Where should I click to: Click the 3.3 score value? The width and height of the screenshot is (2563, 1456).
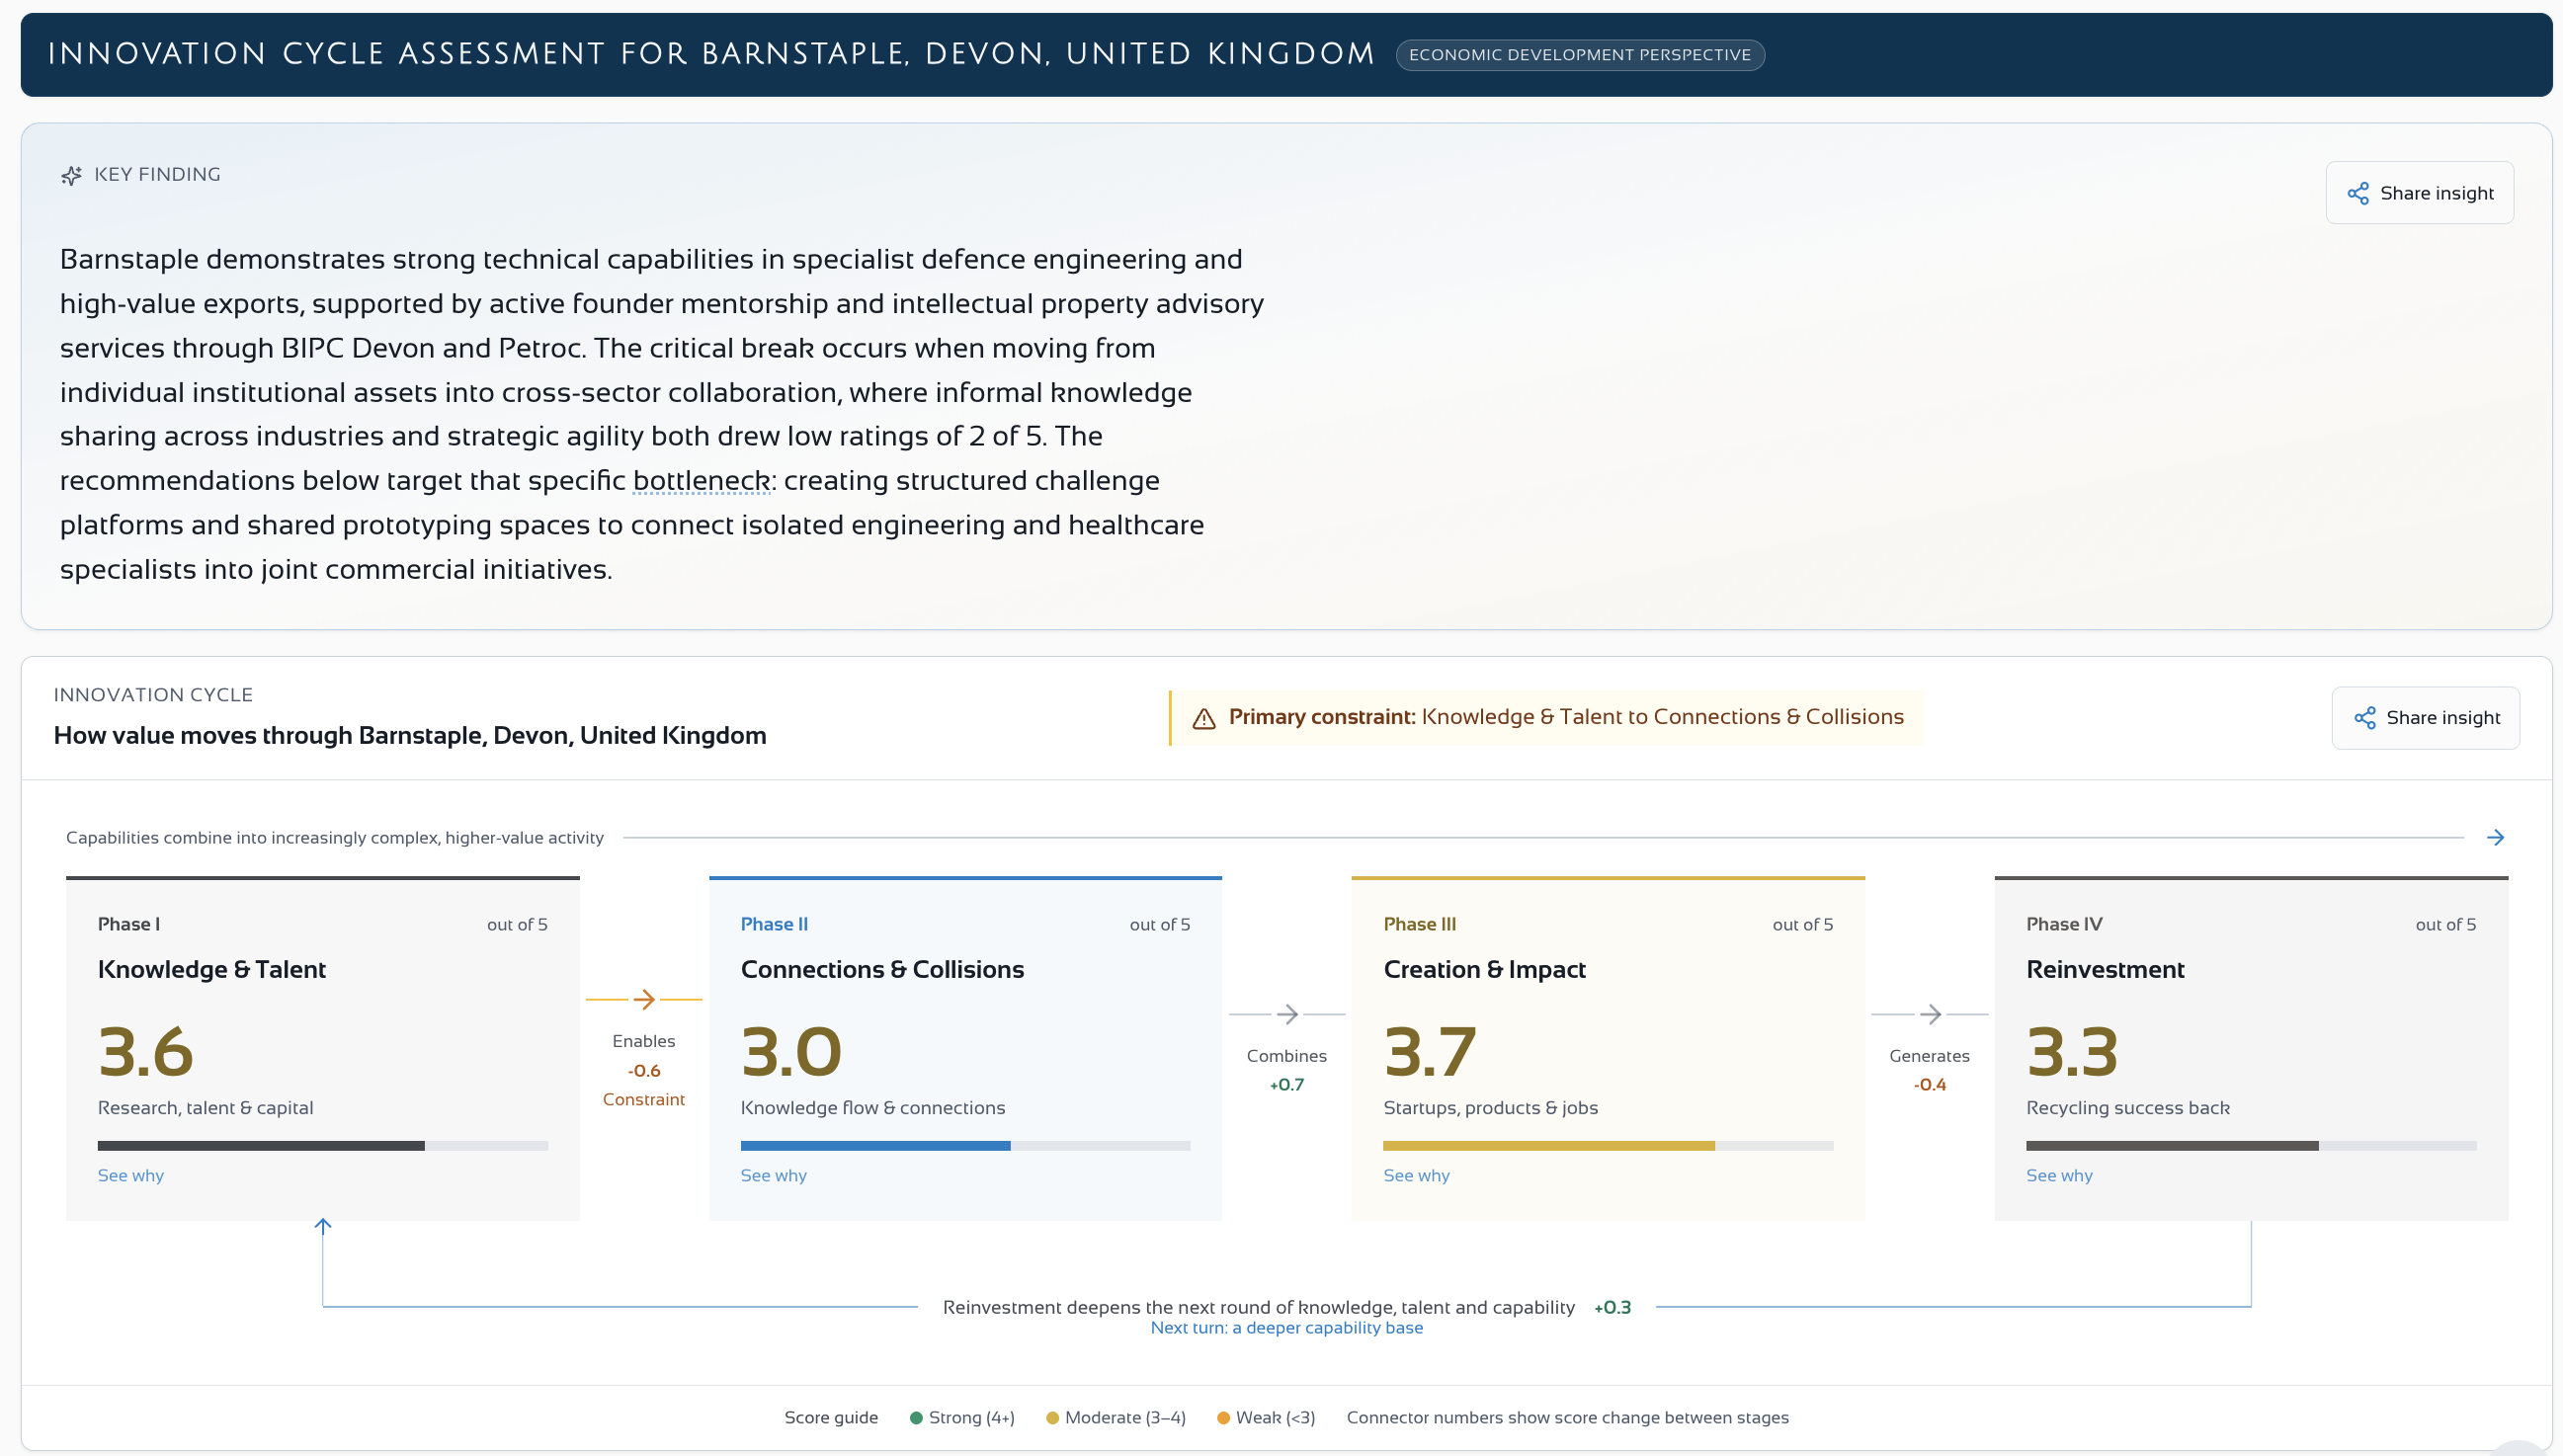2073,1052
